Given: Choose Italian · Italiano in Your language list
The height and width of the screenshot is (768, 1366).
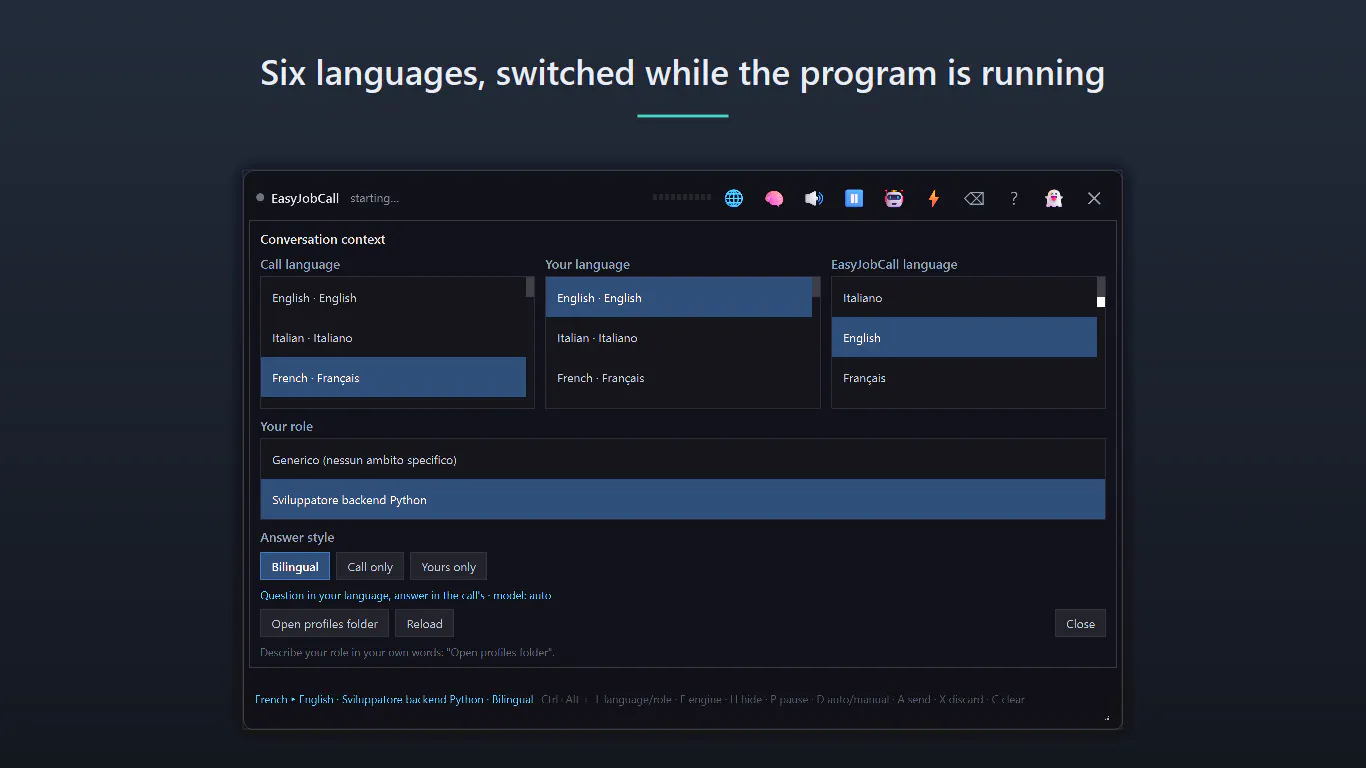Looking at the screenshot, I should click(679, 338).
